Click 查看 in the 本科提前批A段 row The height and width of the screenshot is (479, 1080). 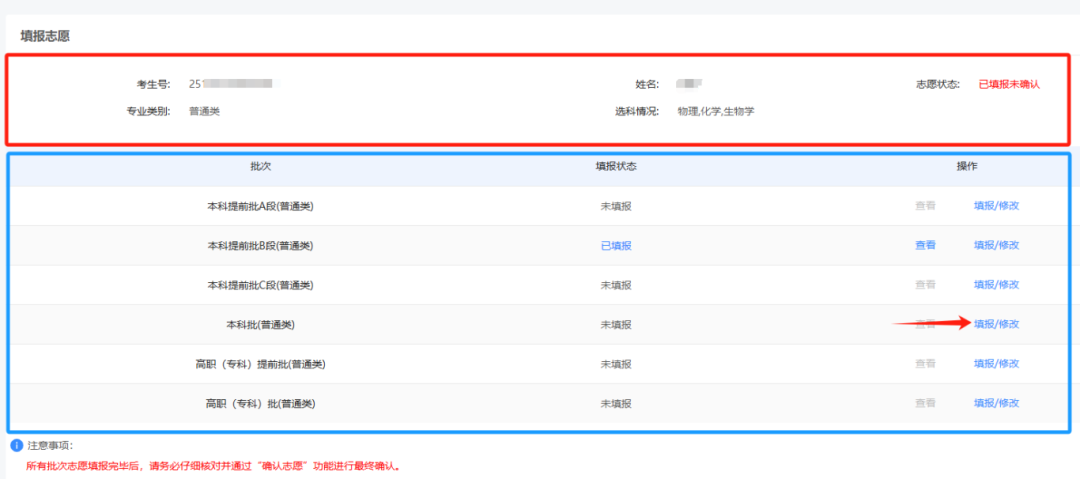pos(925,206)
